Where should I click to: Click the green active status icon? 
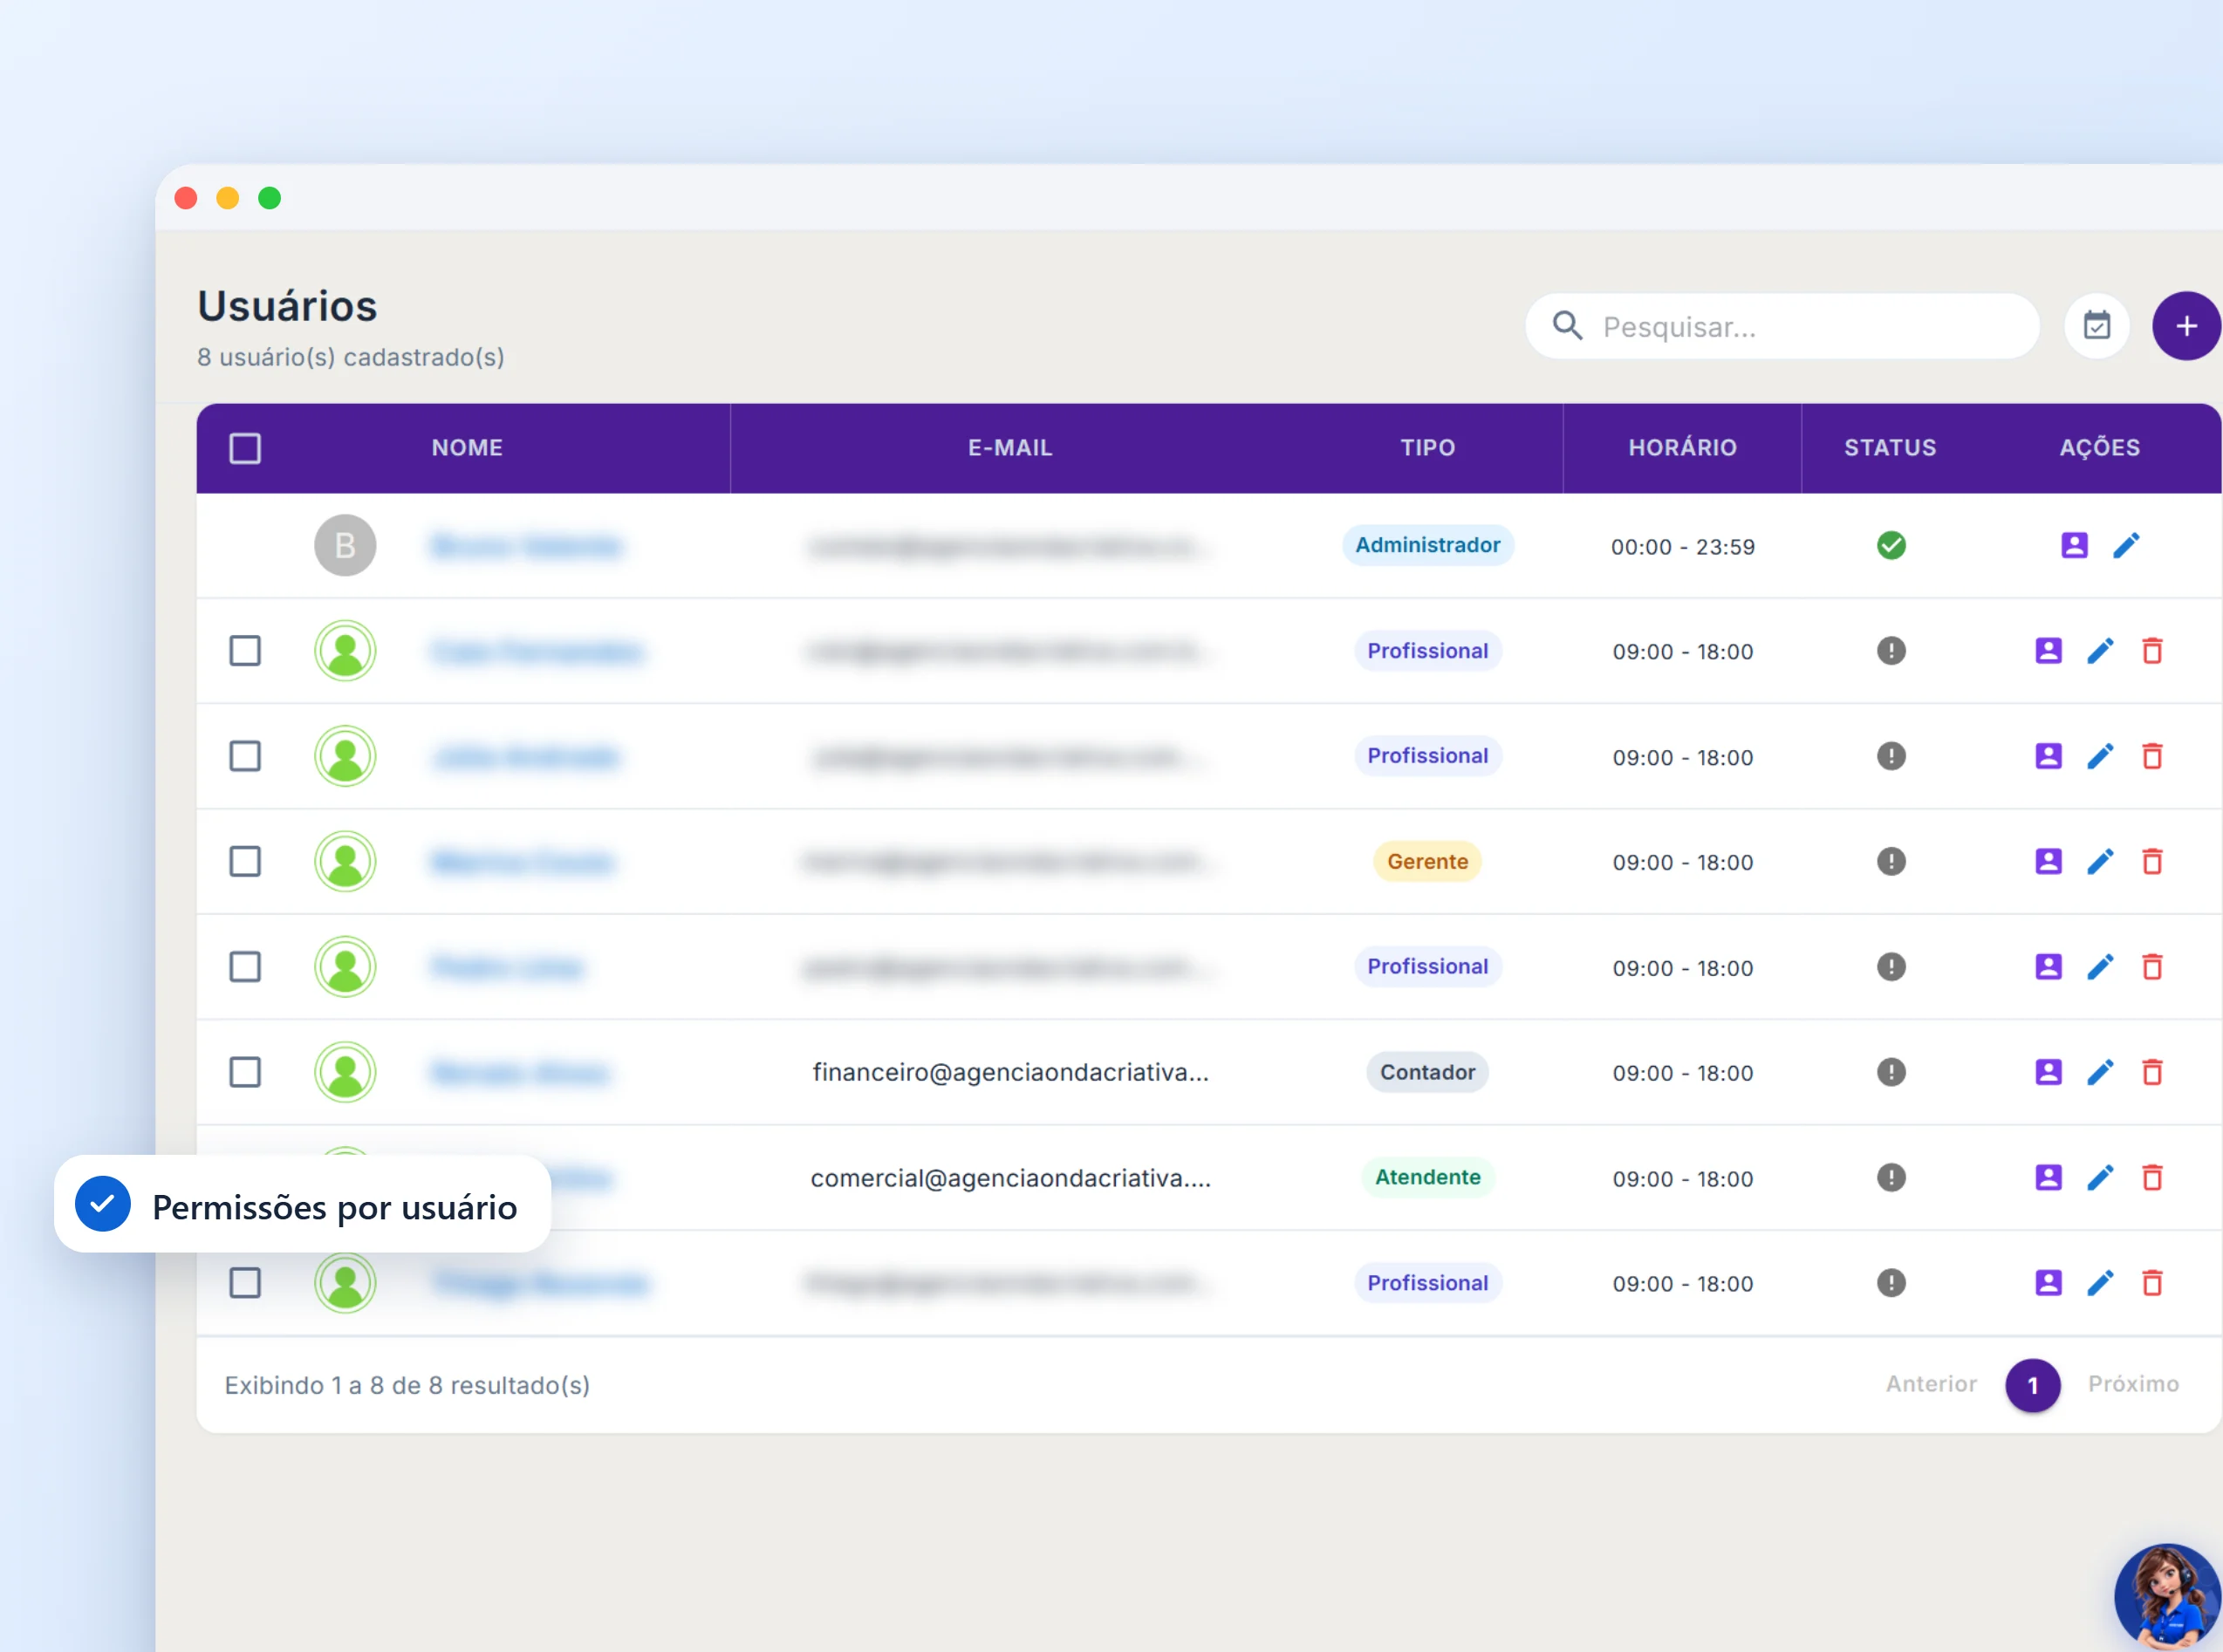click(x=1891, y=545)
